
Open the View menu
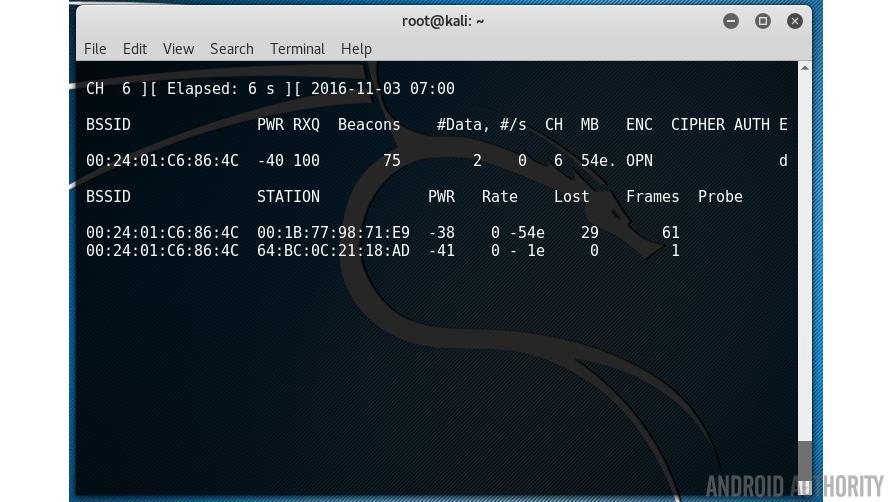(178, 48)
